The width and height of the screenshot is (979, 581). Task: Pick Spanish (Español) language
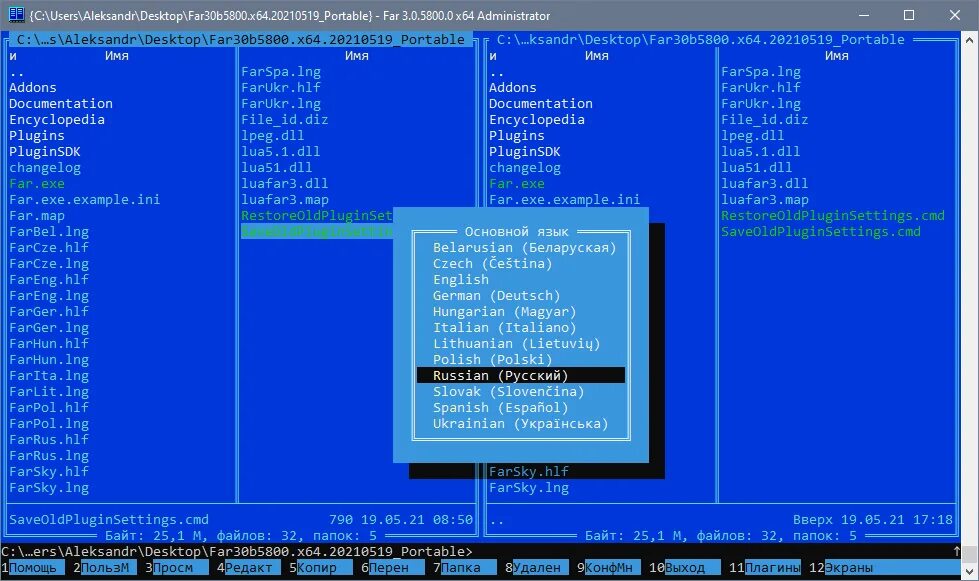[x=501, y=408]
